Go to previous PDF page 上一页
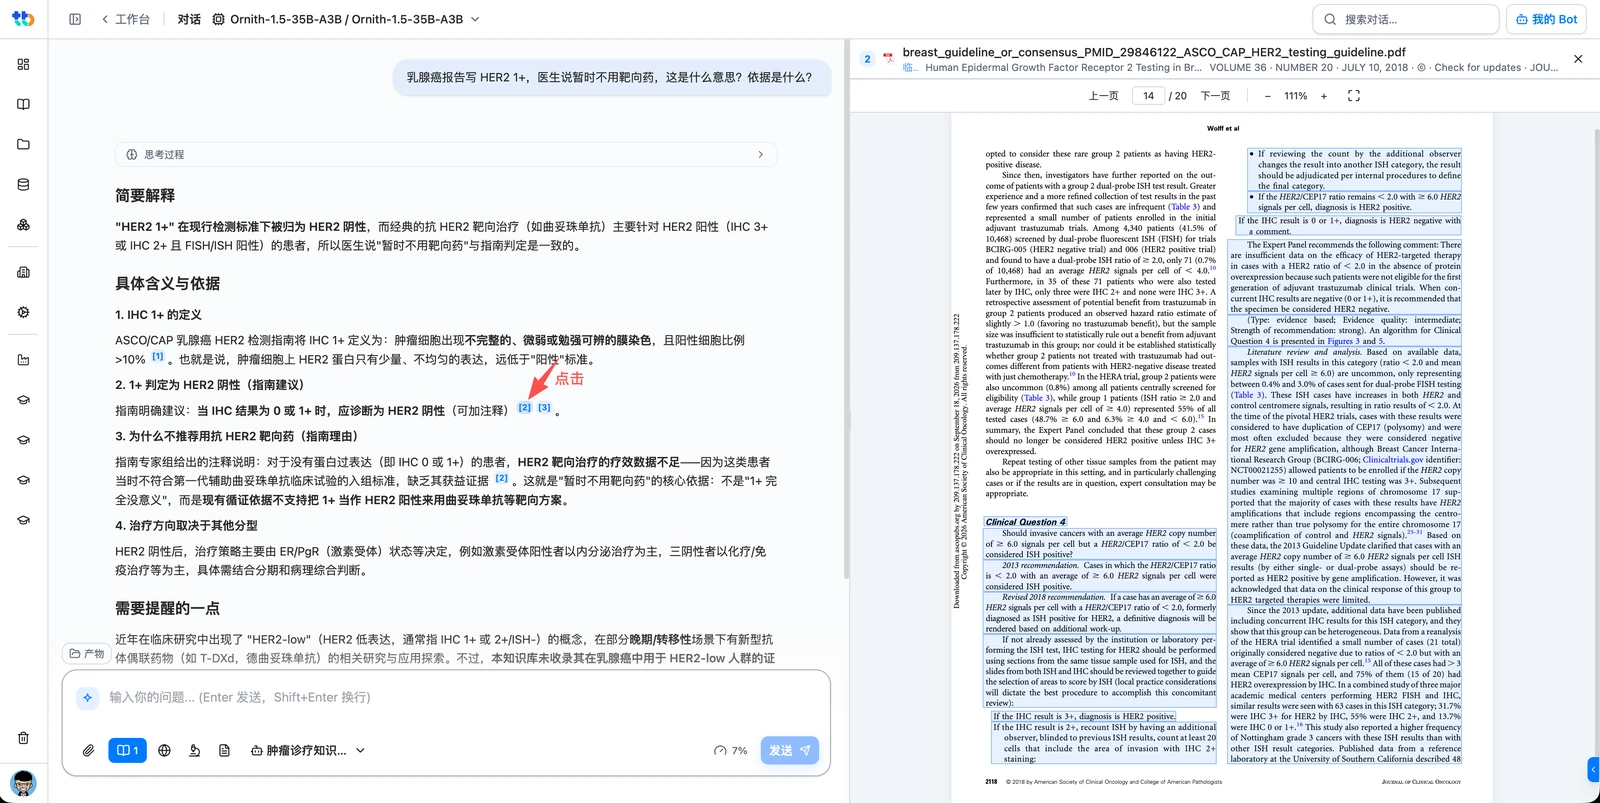 point(1103,96)
